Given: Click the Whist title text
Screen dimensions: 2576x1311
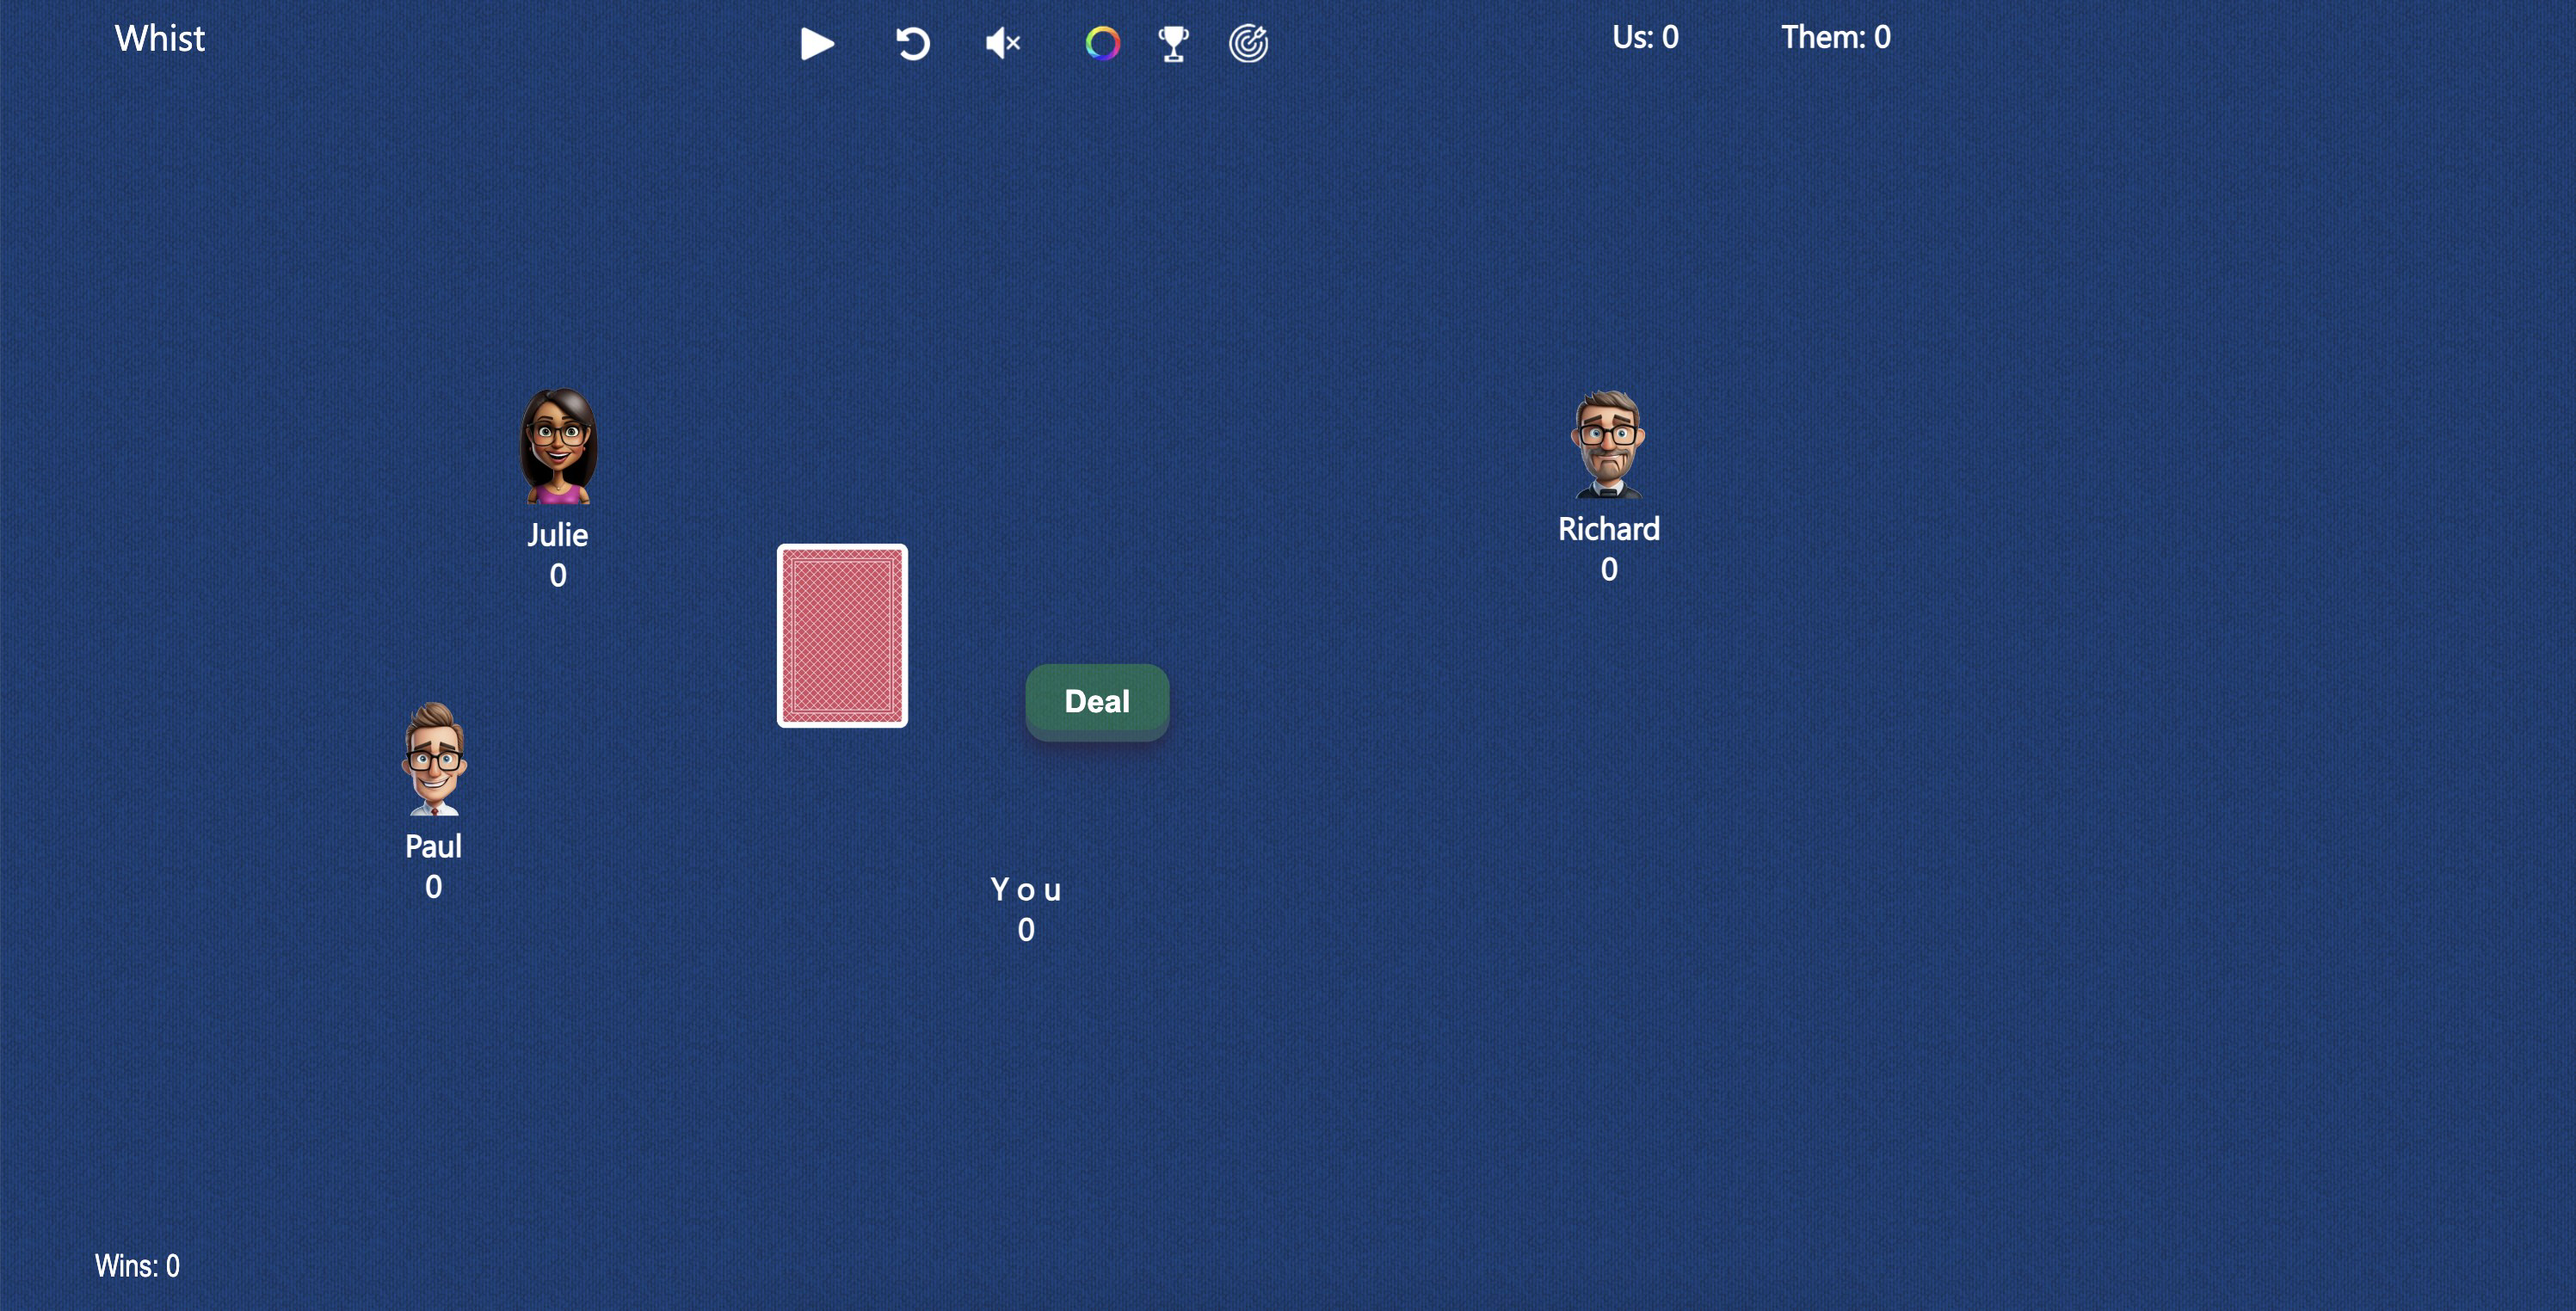Looking at the screenshot, I should [x=160, y=38].
